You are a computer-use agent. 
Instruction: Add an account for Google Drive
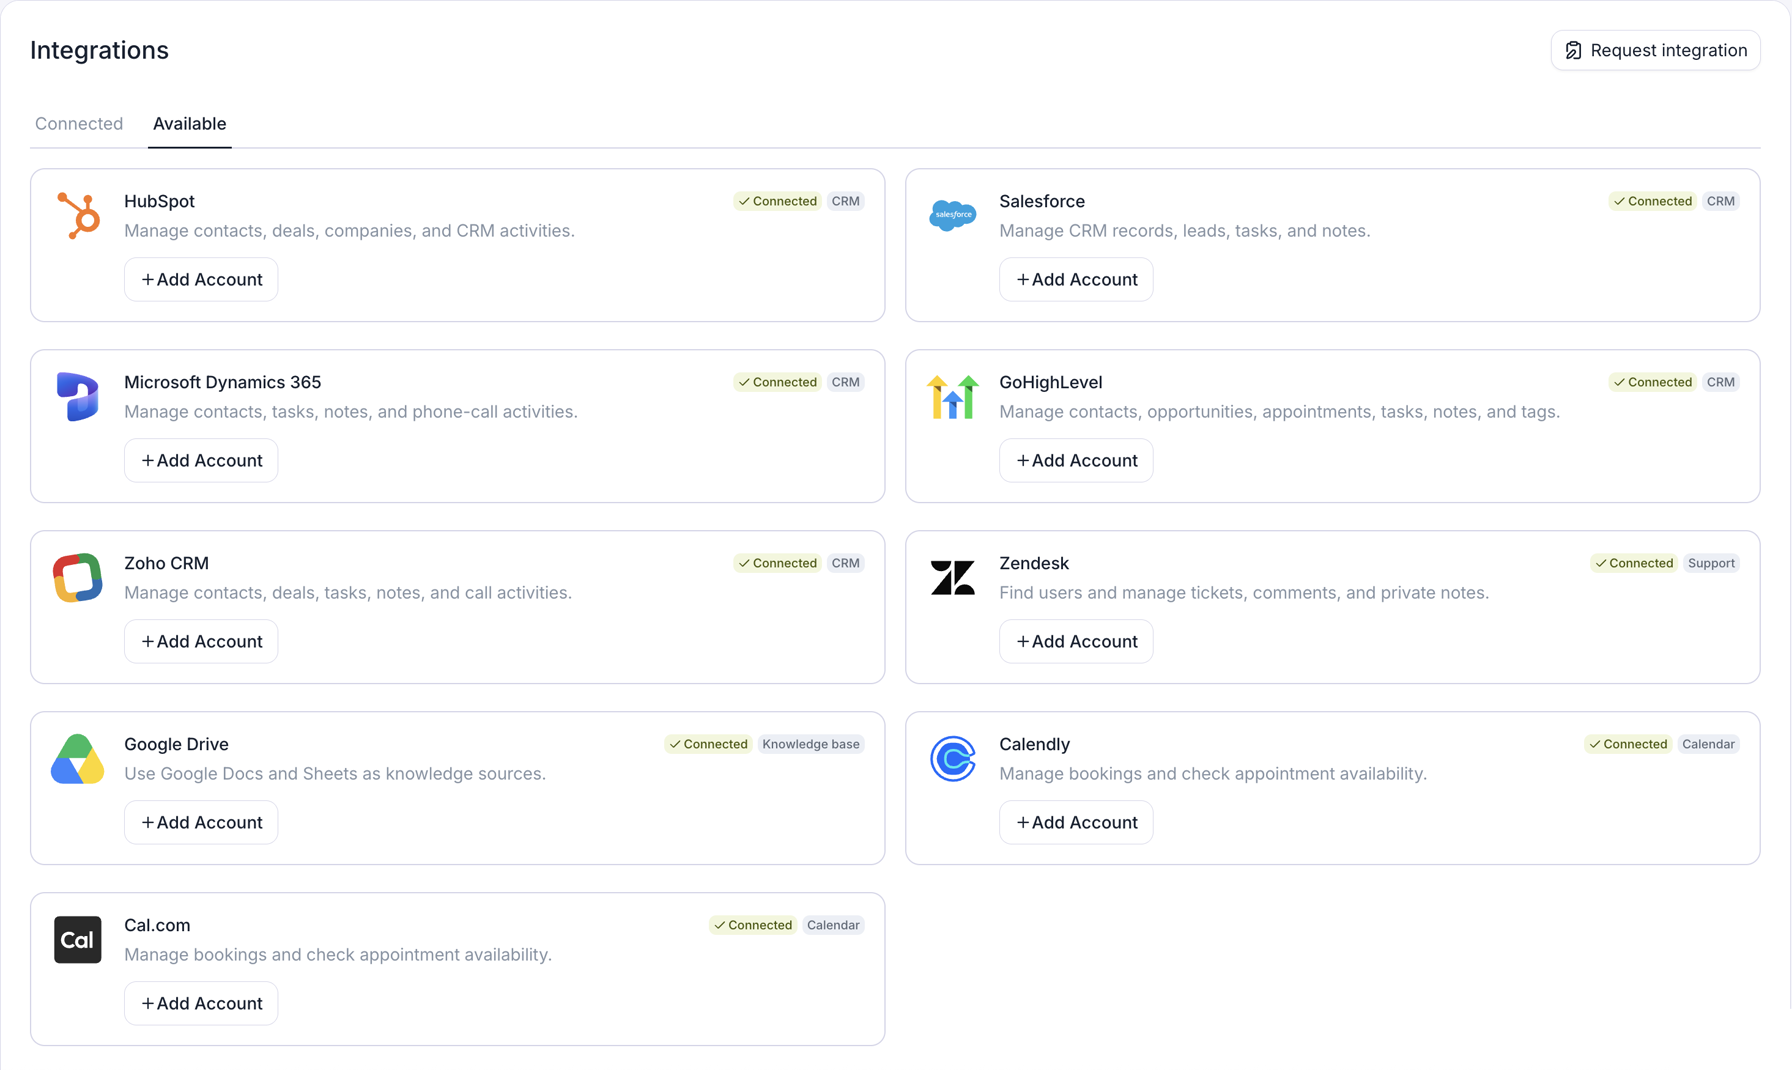(x=201, y=822)
